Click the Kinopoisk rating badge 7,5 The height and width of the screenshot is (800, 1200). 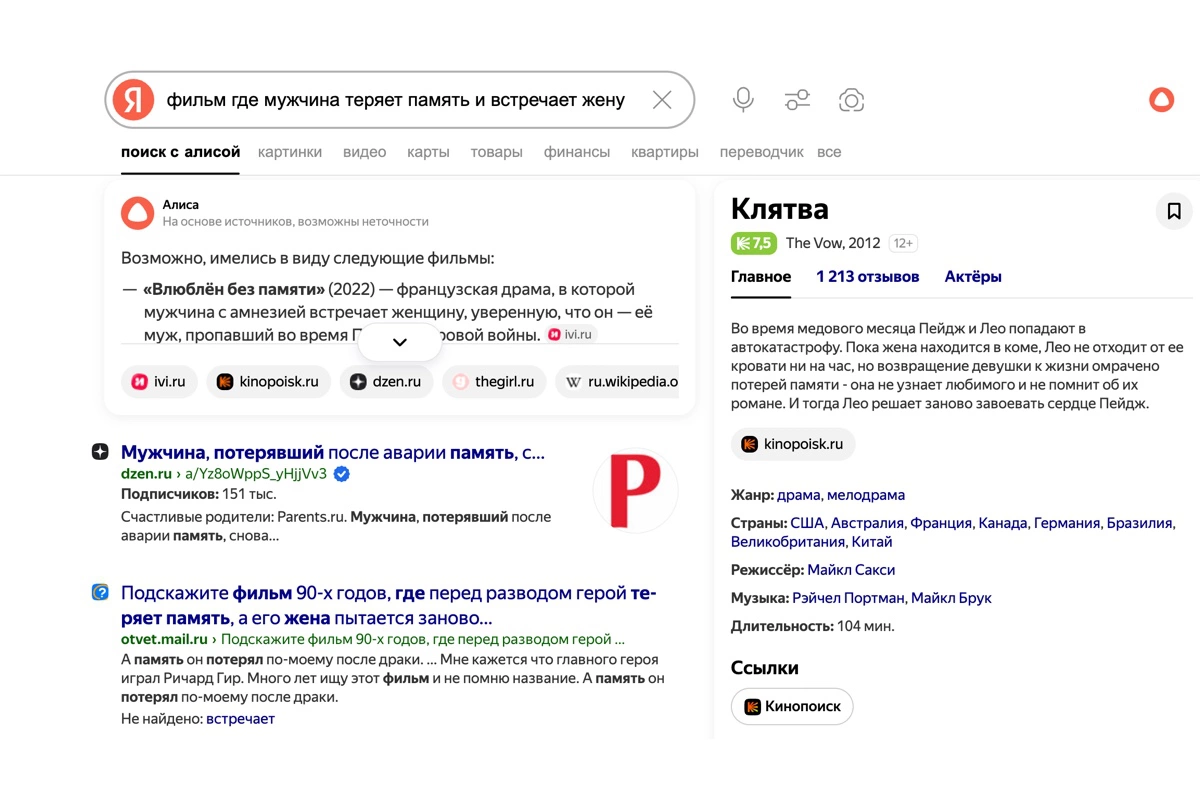(x=754, y=243)
